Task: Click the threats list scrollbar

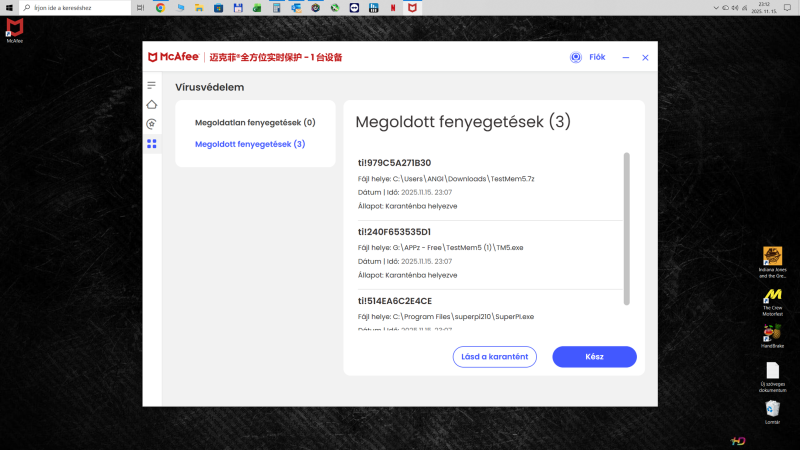Action: [627, 229]
